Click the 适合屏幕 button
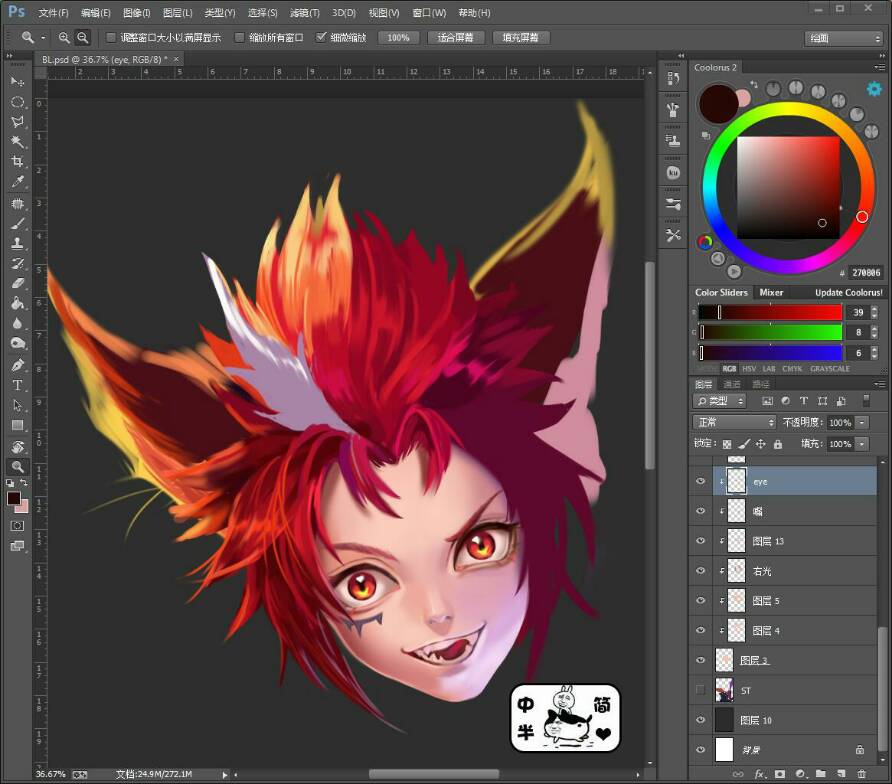Image resolution: width=892 pixels, height=784 pixels. (x=456, y=38)
